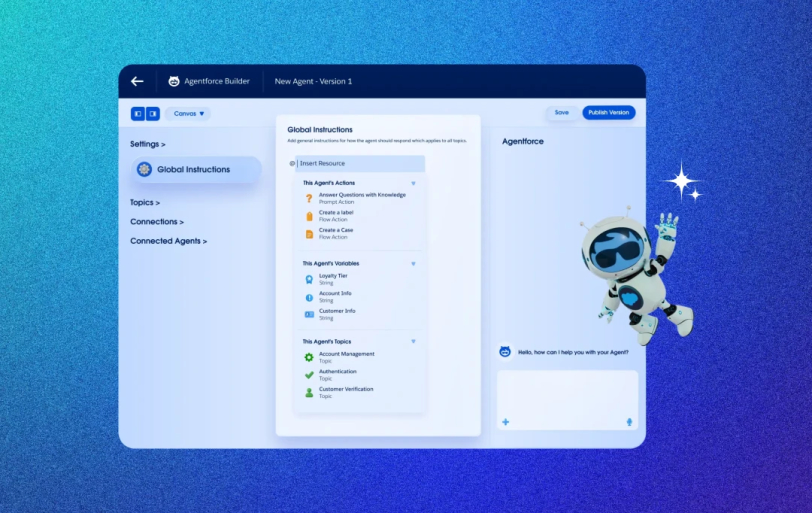
Task: Click the Customer Info card icon
Action: 309,315
